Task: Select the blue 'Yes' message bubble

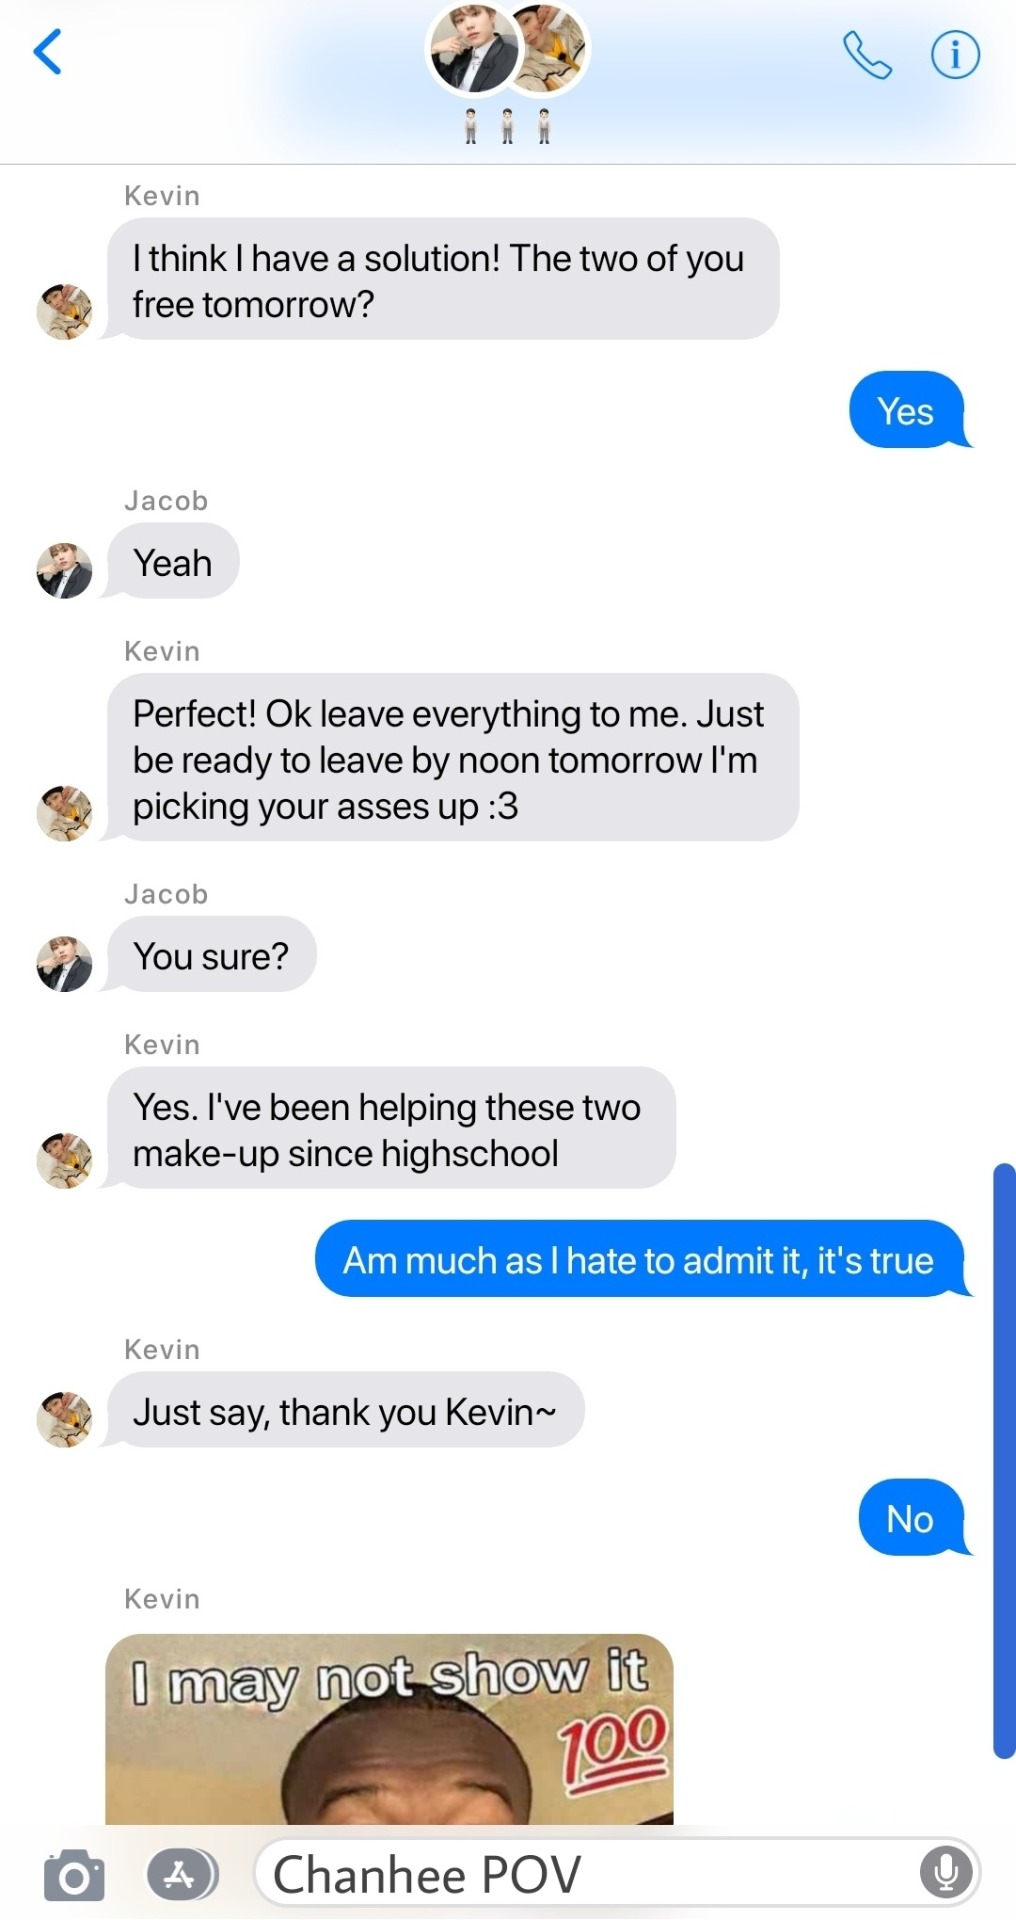Action: (x=908, y=410)
